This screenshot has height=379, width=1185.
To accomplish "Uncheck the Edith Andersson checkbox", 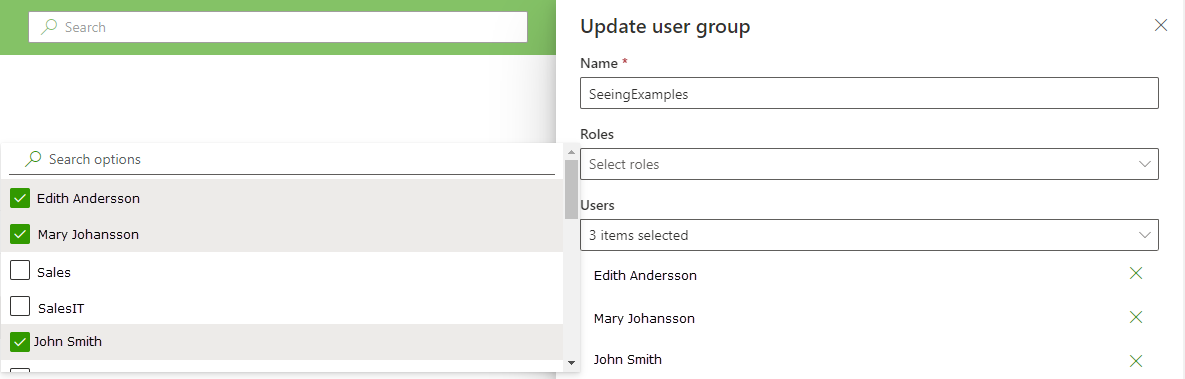I will [x=20, y=198].
